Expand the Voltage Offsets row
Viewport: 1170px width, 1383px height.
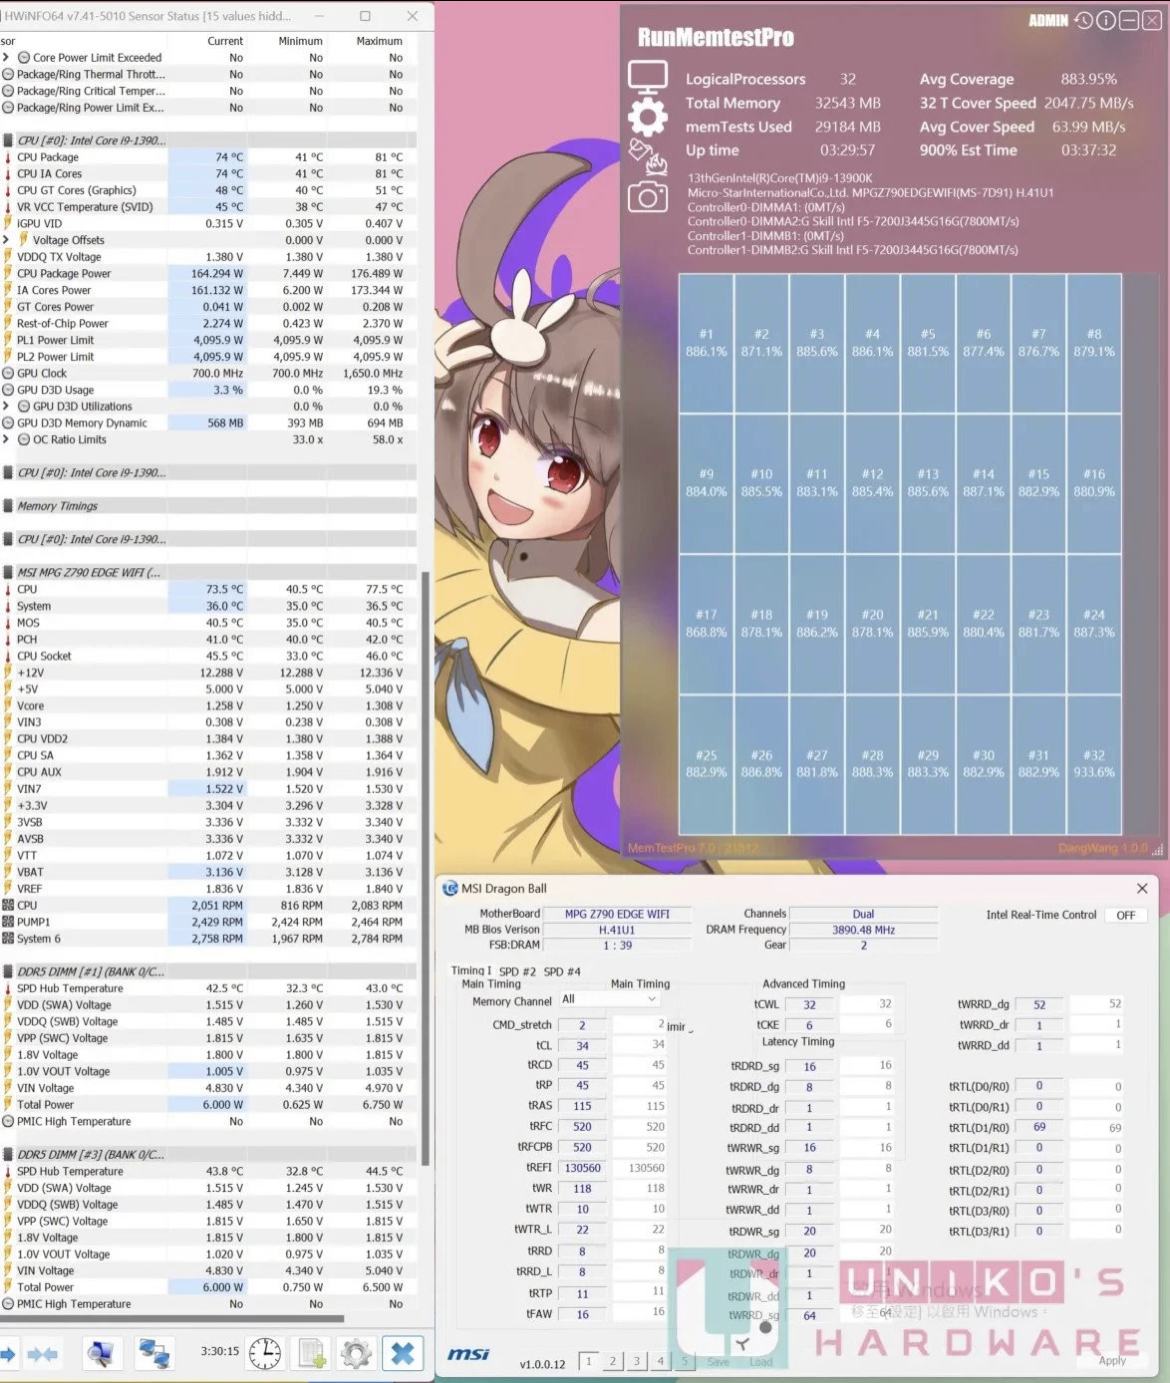(x=6, y=240)
